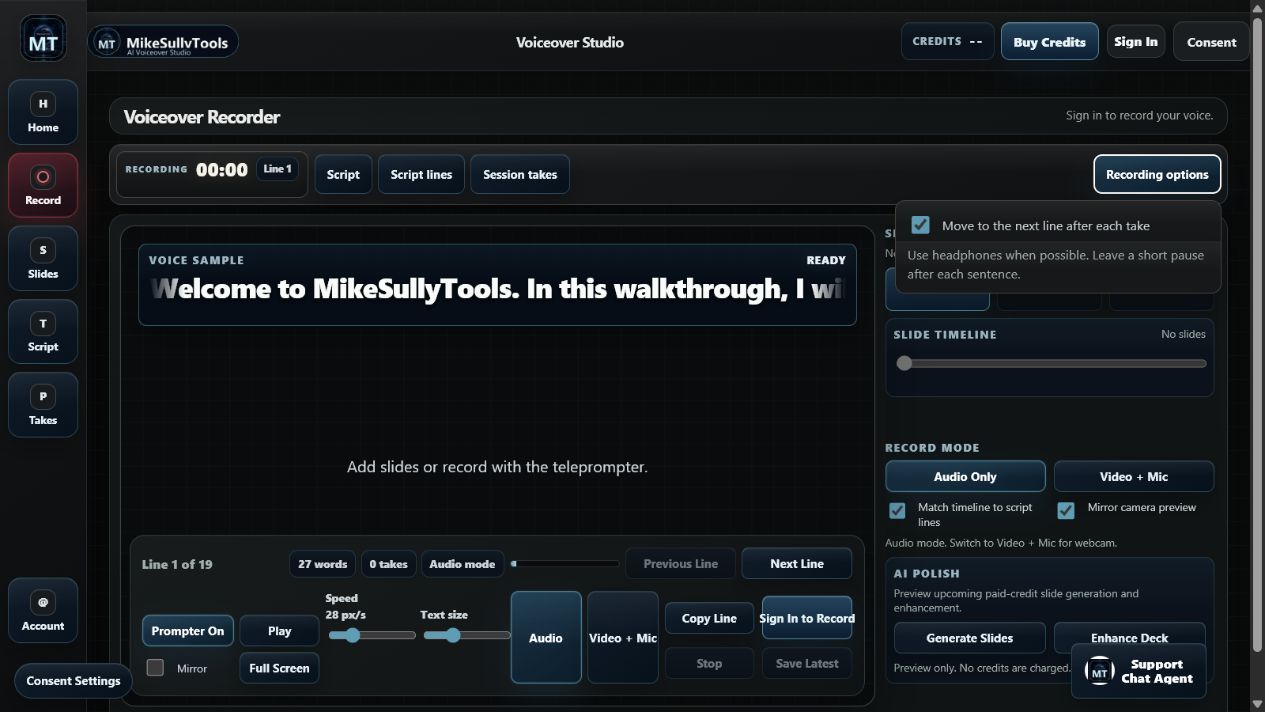The width and height of the screenshot is (1265, 712).
Task: Open the prompter Full Screen
Action: pyautogui.click(x=279, y=668)
